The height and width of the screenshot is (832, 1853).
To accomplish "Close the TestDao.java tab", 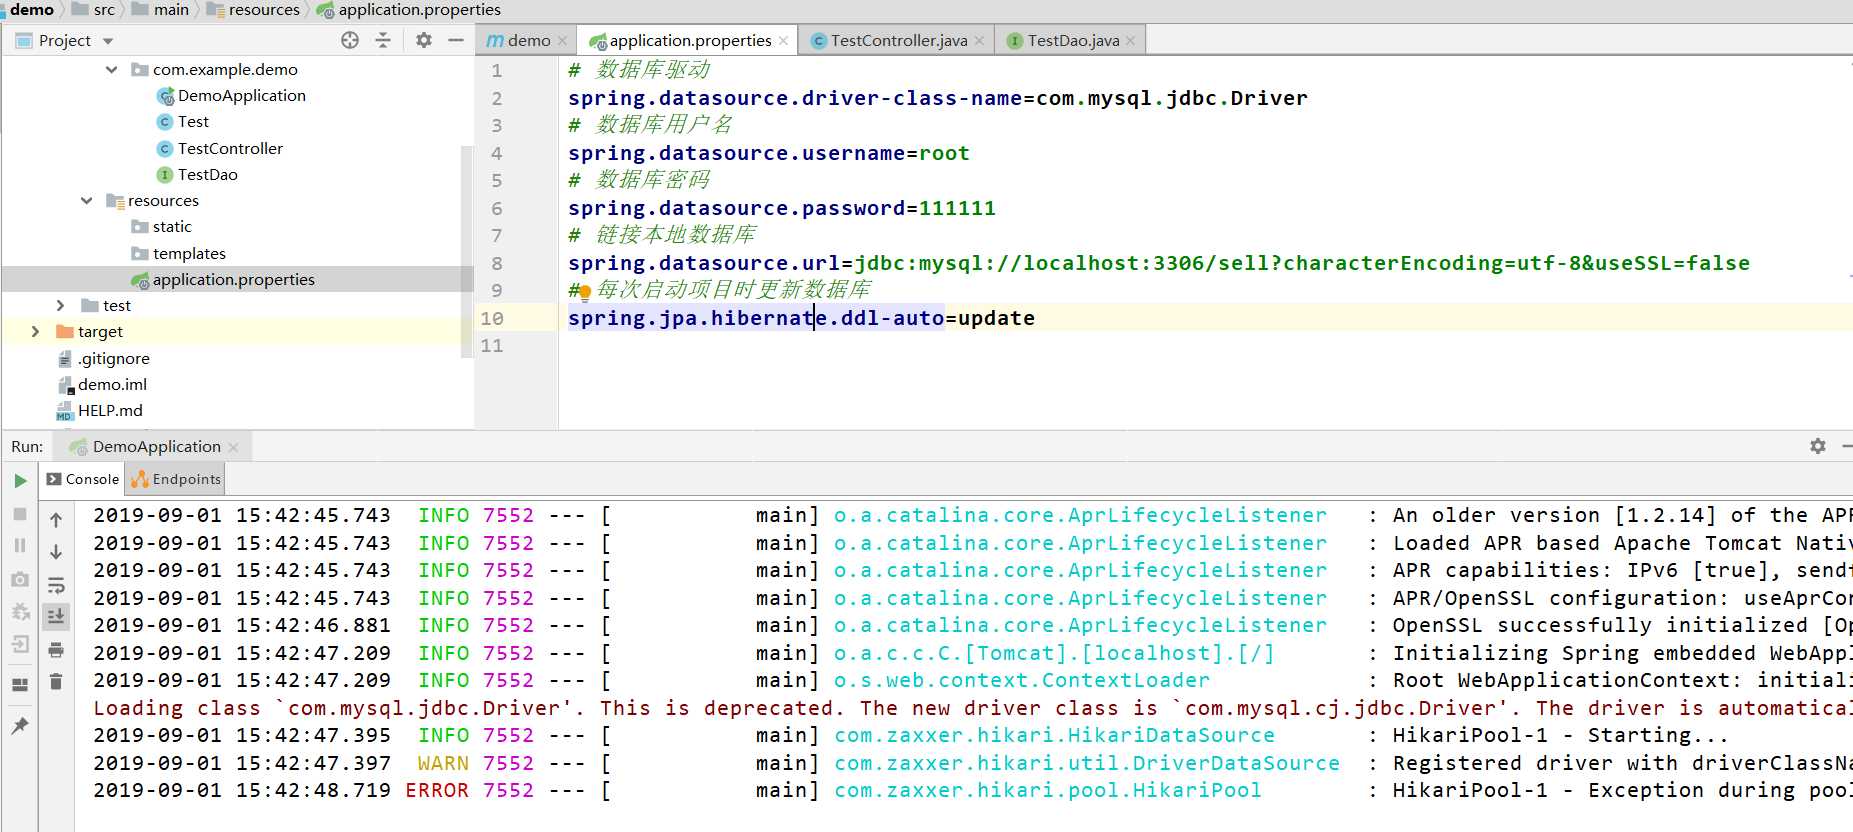I will [x=1130, y=41].
